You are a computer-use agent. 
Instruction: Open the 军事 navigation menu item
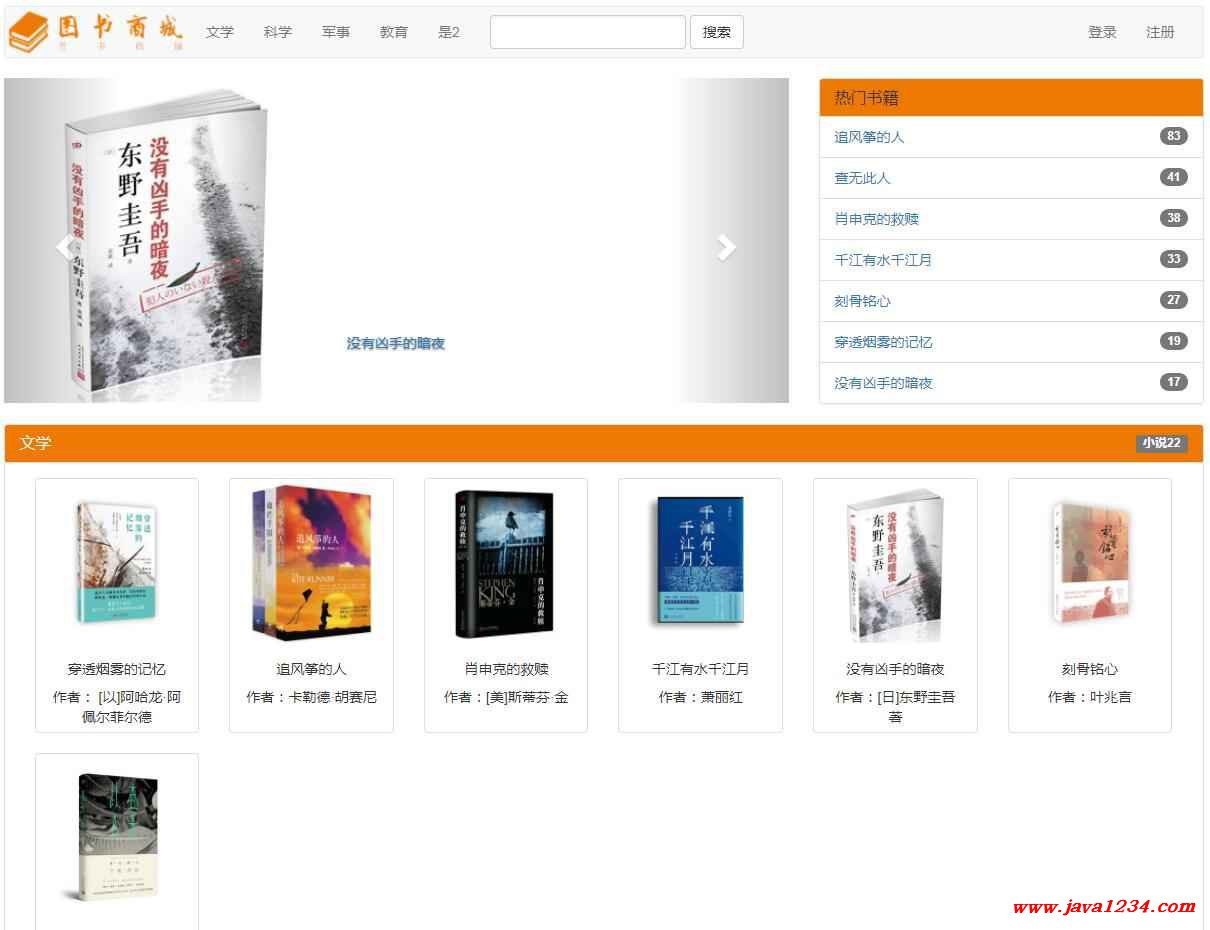pos(336,32)
